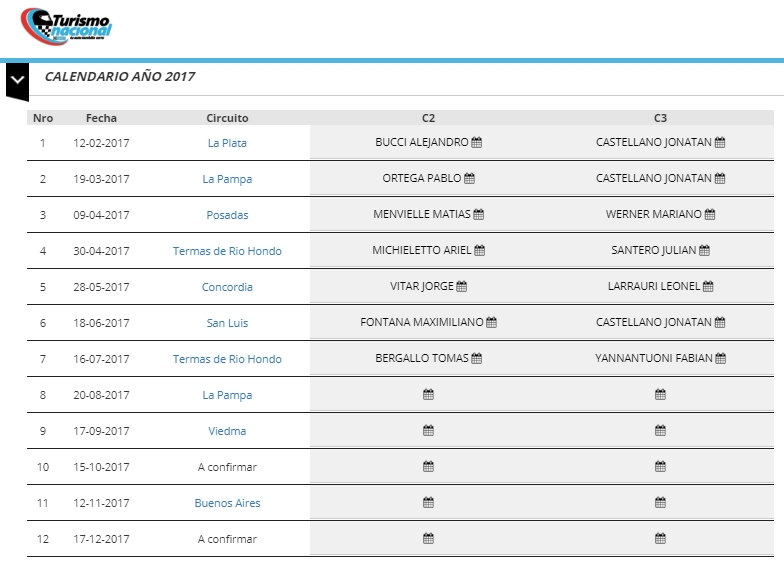Open calendar icon next to Werner Mariano
The width and height of the screenshot is (784, 566).
[710, 215]
